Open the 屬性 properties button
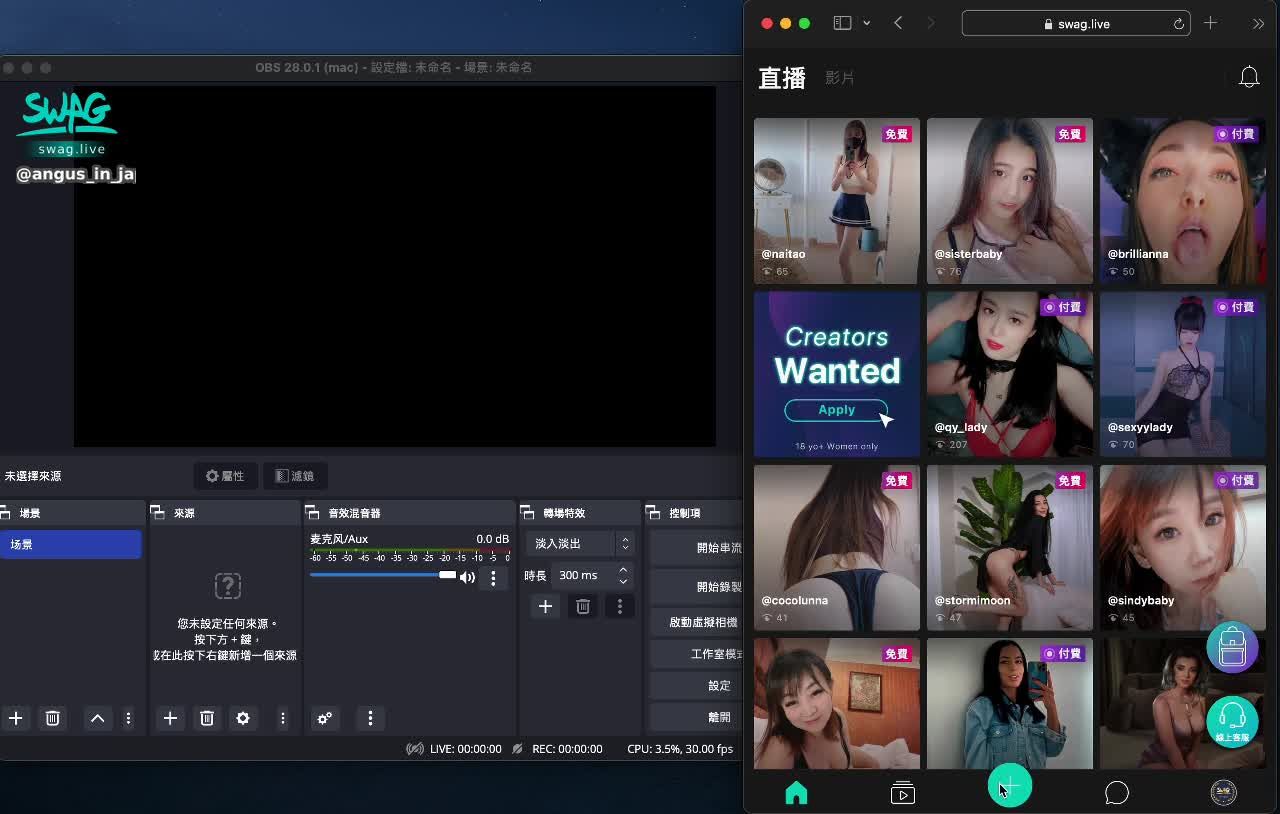This screenshot has height=814, width=1280. tap(225, 476)
